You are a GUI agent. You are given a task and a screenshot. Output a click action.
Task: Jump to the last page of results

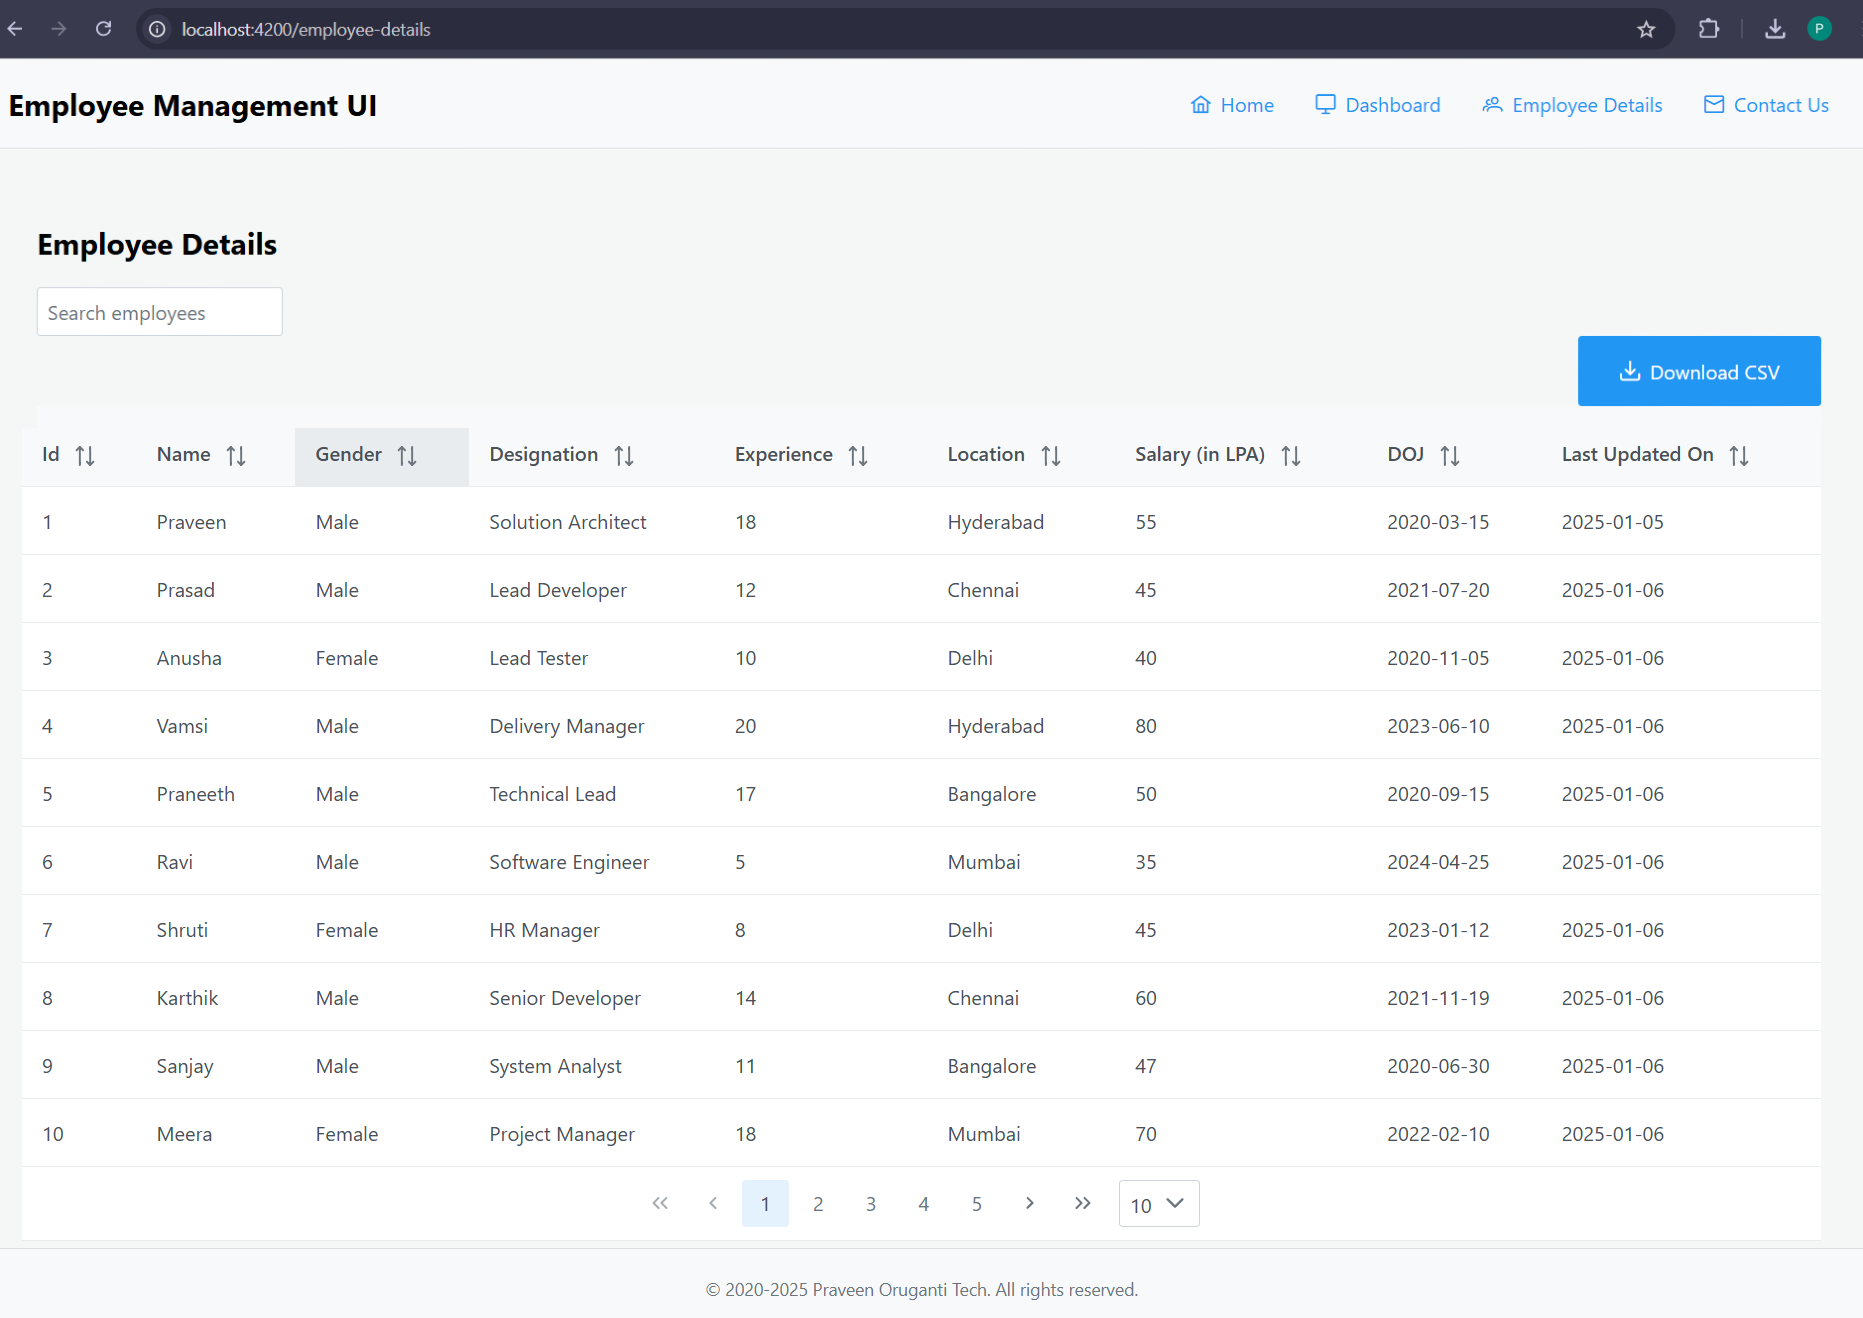(1083, 1203)
